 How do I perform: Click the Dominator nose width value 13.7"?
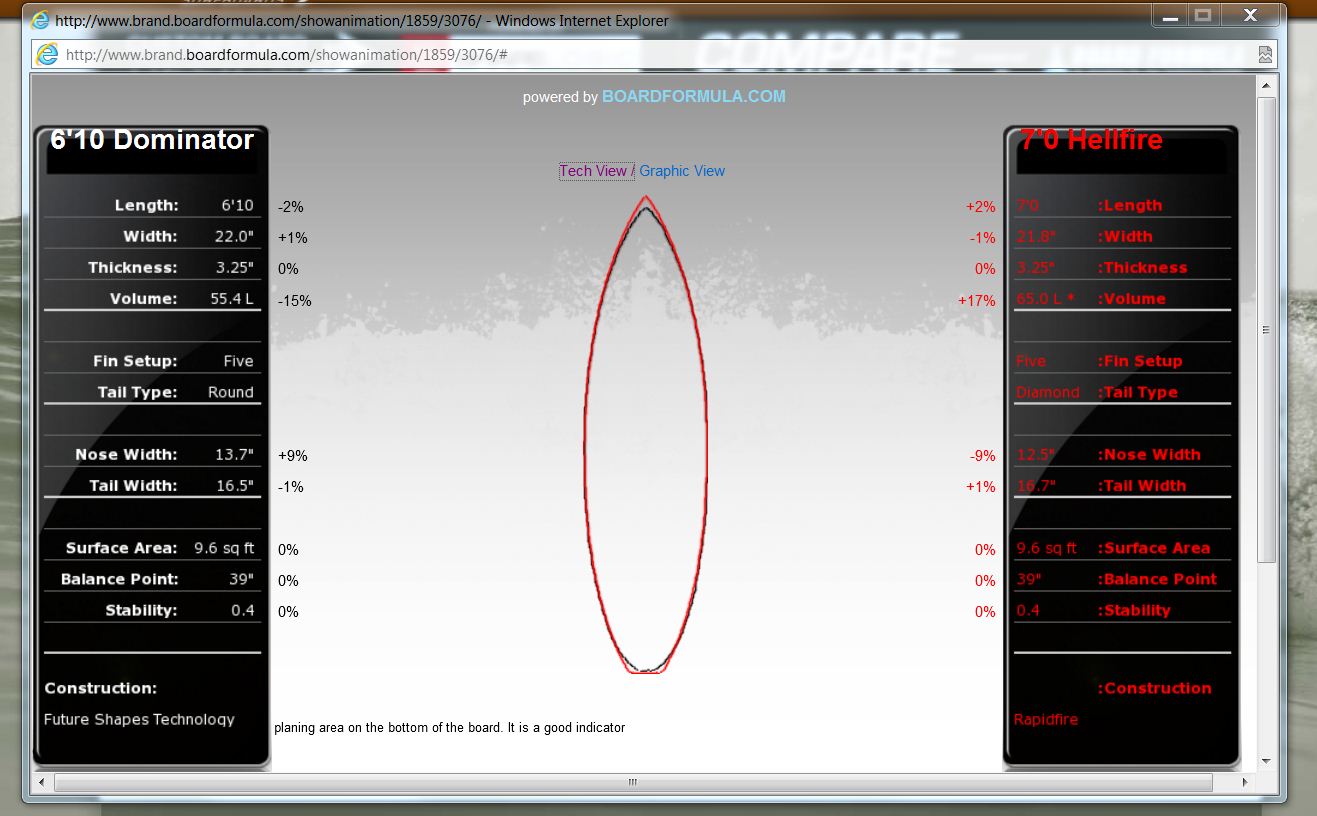pyautogui.click(x=235, y=455)
